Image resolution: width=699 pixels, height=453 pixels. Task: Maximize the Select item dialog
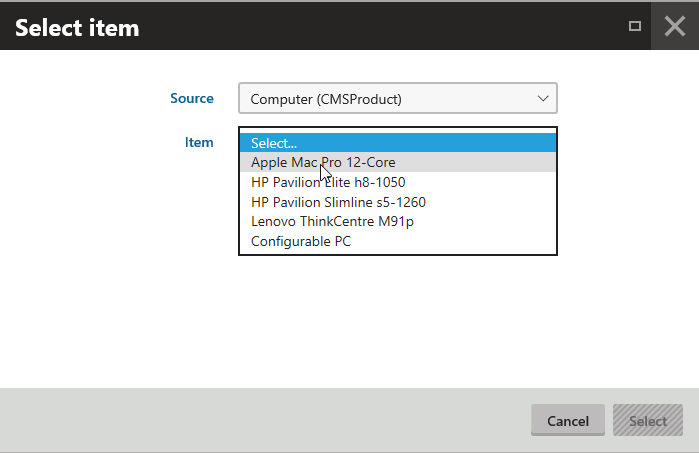coord(635,26)
